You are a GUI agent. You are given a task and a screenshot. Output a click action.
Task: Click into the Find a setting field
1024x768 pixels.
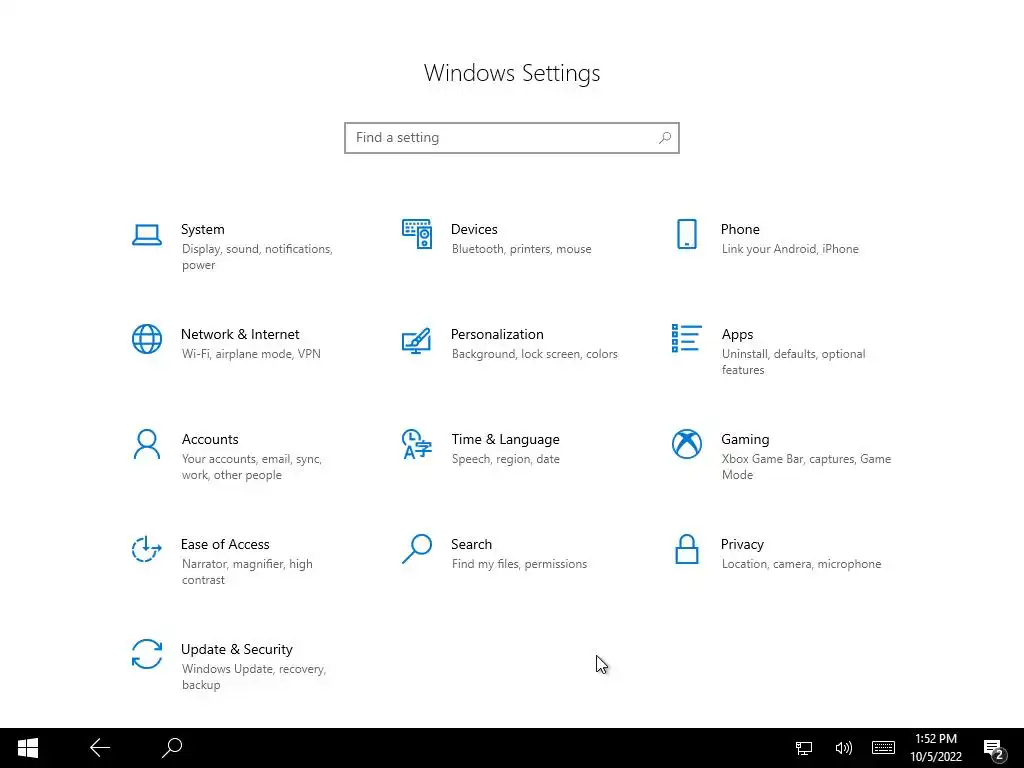[512, 138]
